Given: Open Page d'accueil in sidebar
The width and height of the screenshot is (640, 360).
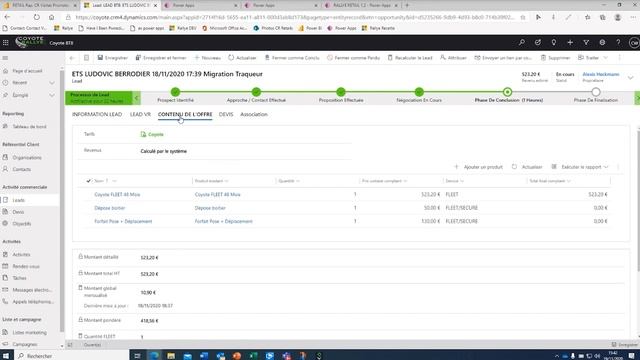Looking at the screenshot, I should click(x=27, y=71).
